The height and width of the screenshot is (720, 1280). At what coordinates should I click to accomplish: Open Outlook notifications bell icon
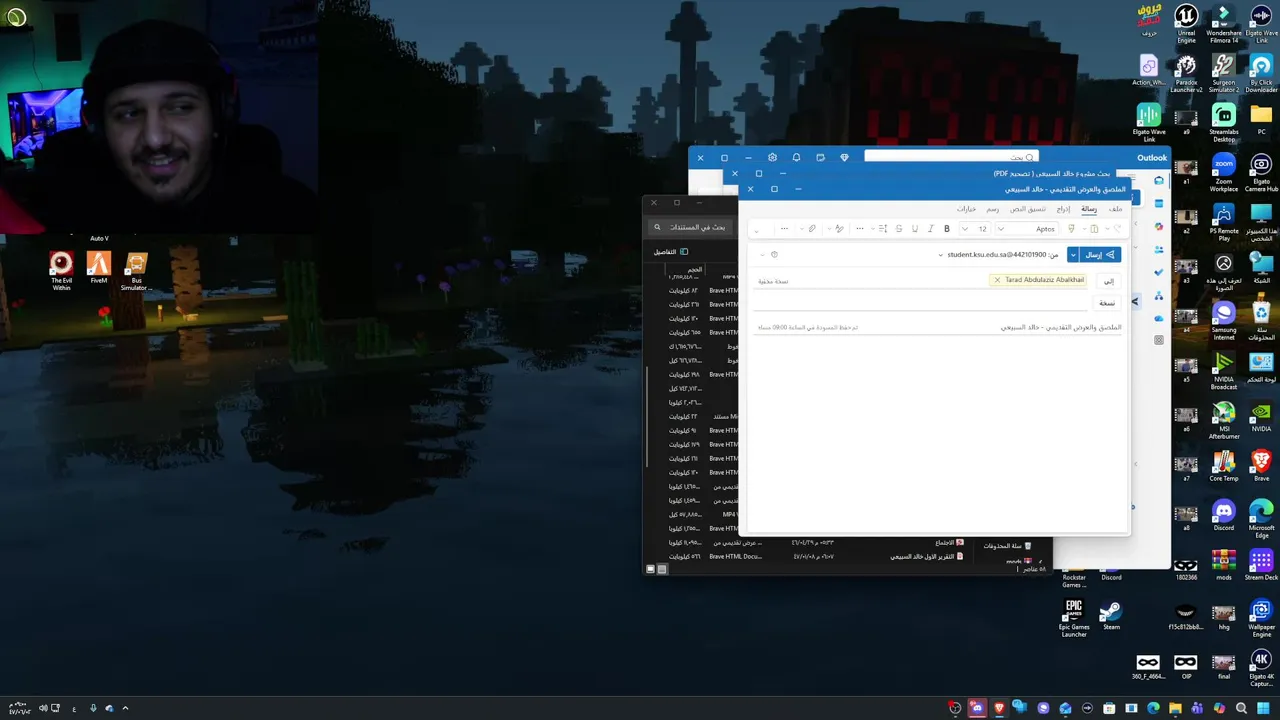coord(796,157)
